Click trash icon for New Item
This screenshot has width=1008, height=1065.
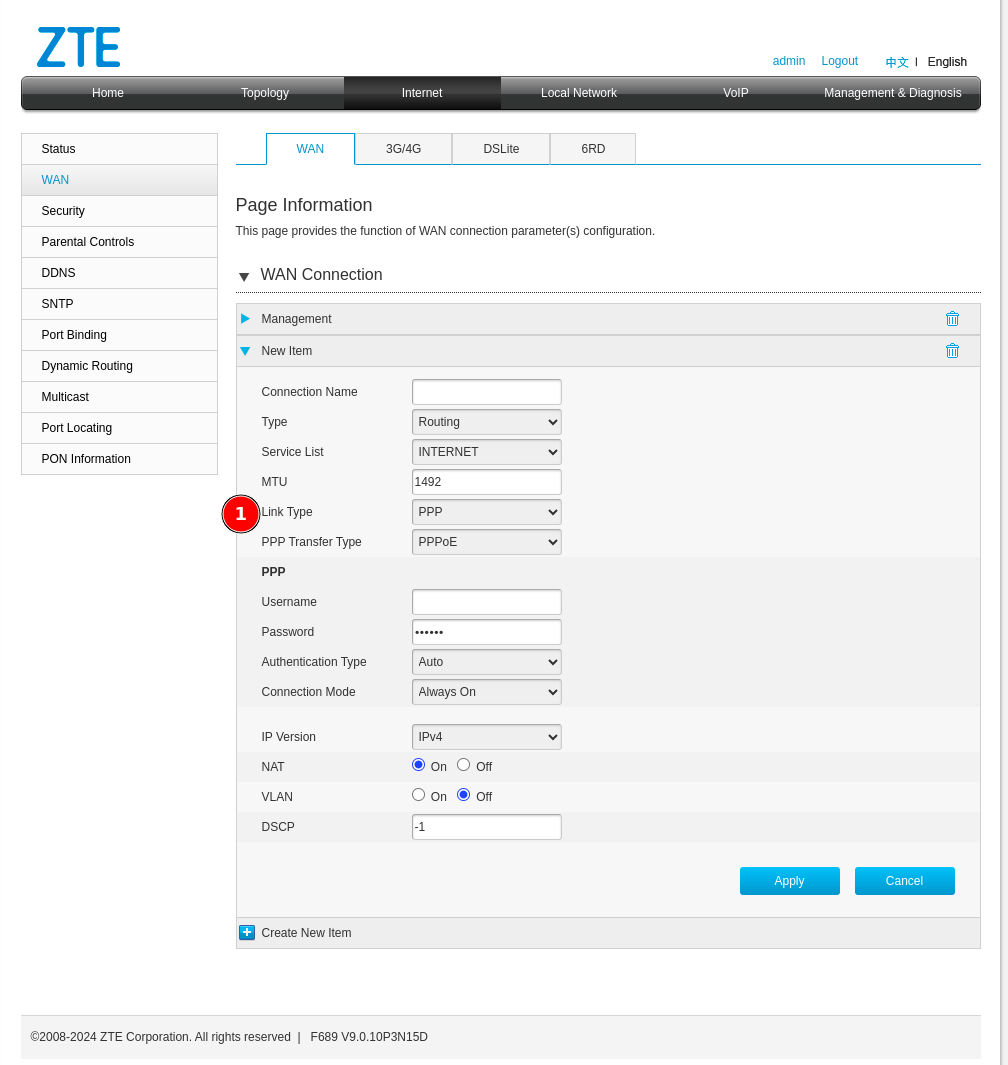click(x=952, y=351)
